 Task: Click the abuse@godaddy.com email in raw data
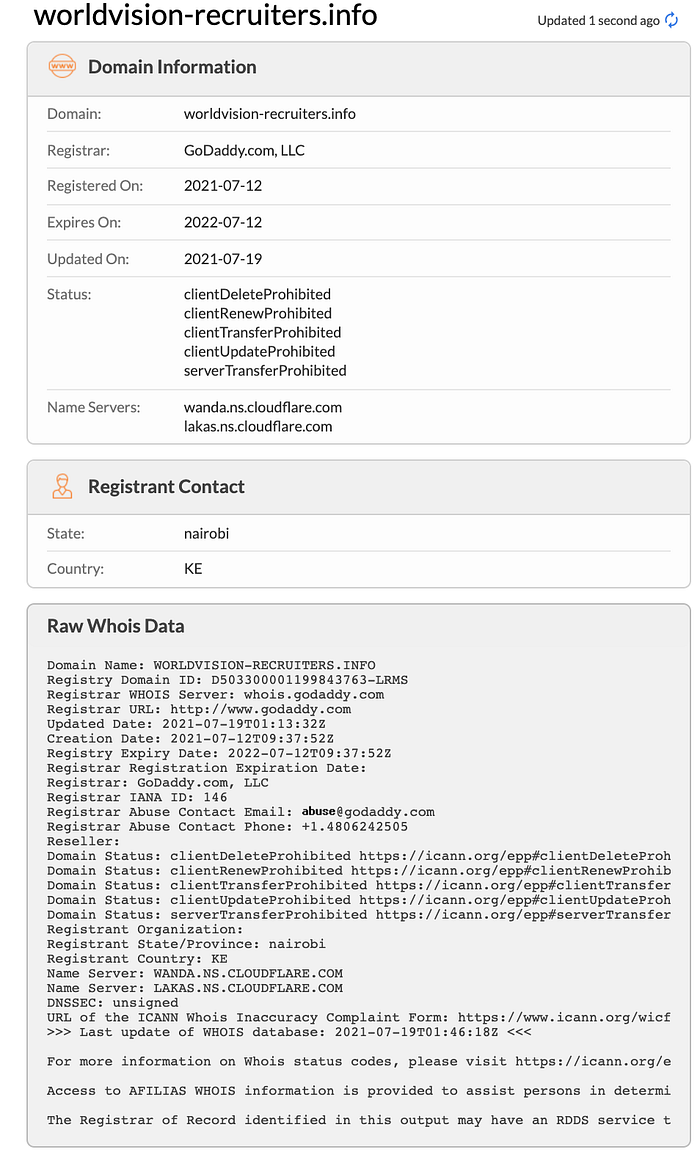tap(368, 812)
